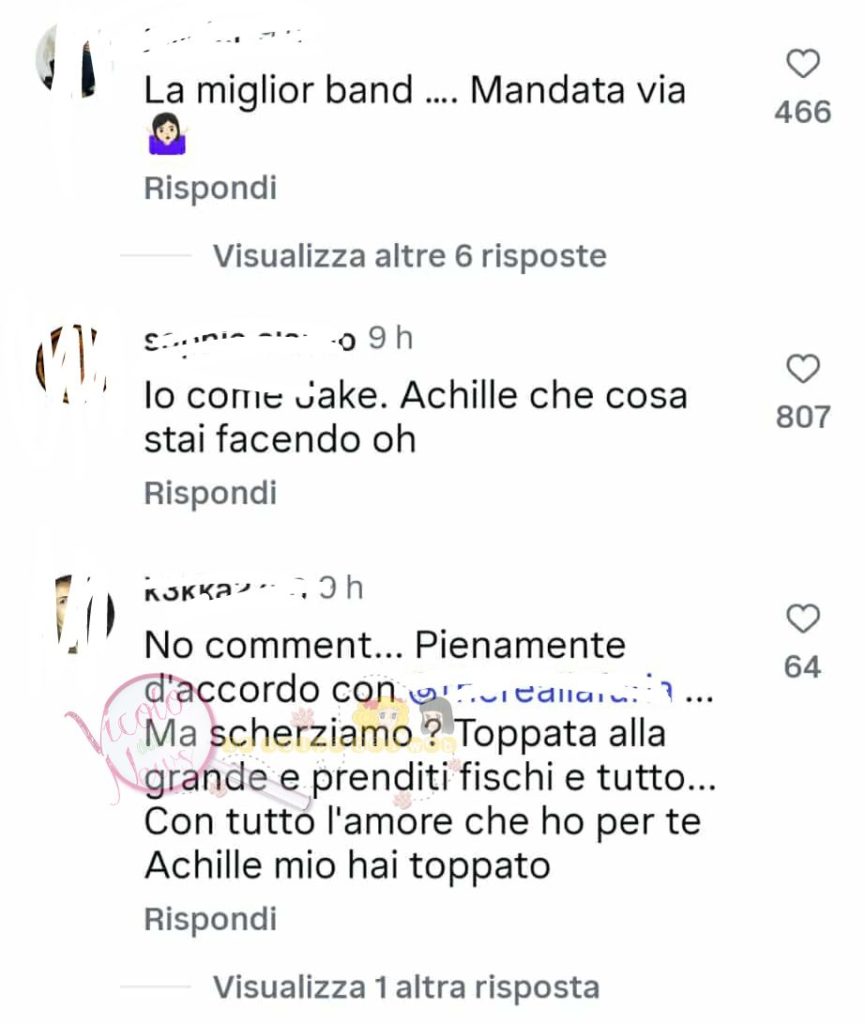This screenshot has height=1024, width=865.
Task: Open the 807 likes count
Action: (802, 417)
